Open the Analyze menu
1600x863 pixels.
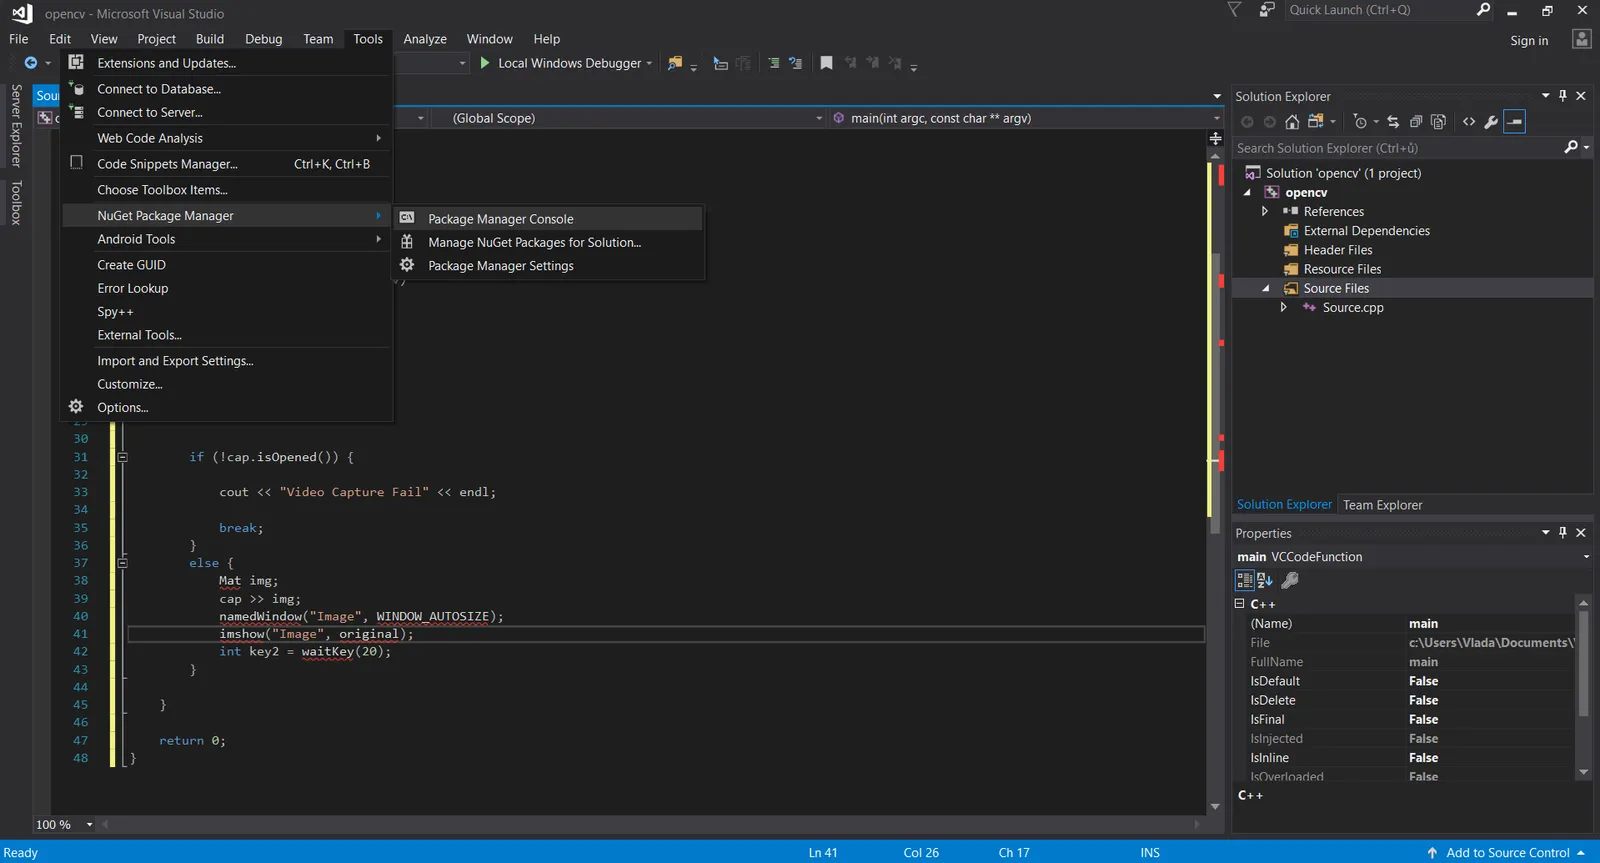[425, 39]
